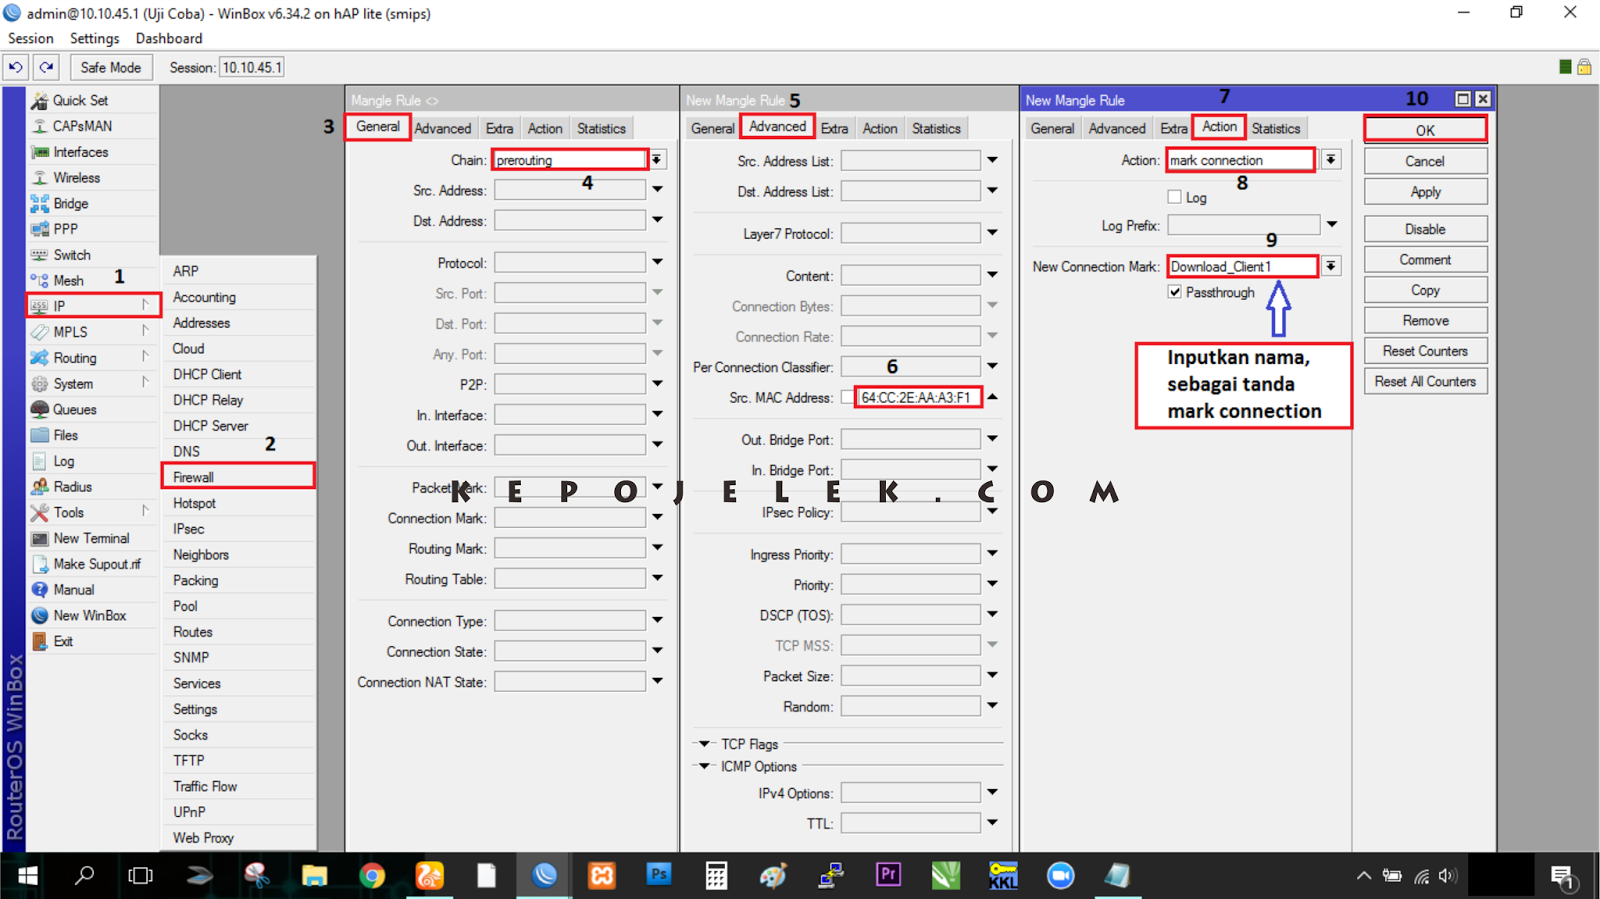Click the New Connection Mark input field
The image size is (1600, 899).
pyautogui.click(x=1243, y=266)
